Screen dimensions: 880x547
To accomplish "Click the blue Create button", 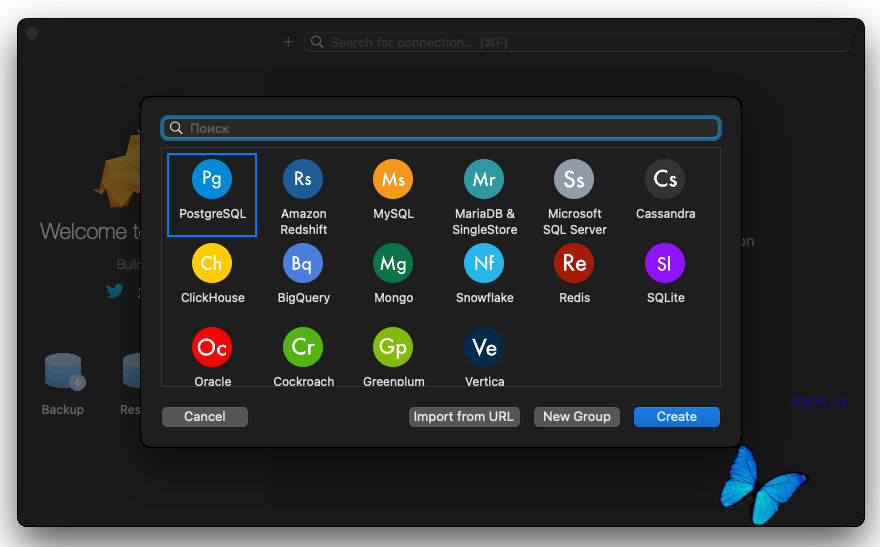I will point(677,417).
